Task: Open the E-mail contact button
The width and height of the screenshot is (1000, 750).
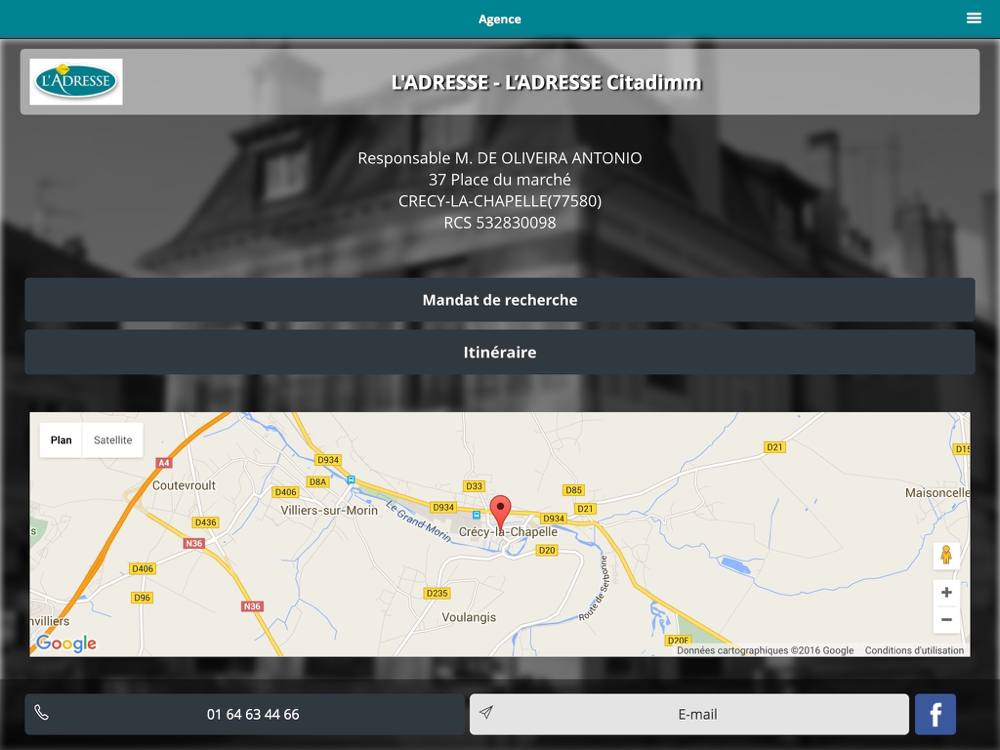Action: click(689, 714)
